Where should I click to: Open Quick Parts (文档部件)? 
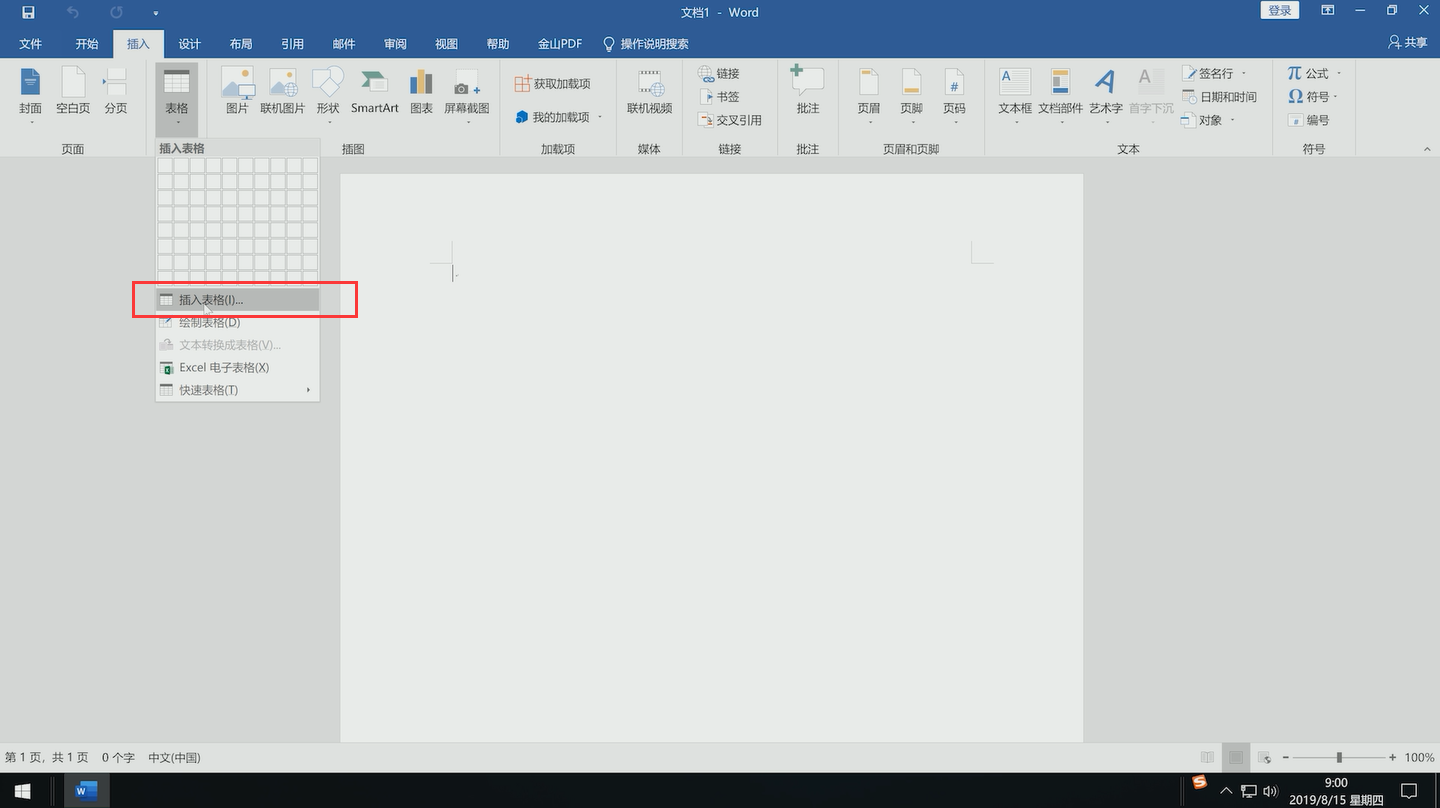pyautogui.click(x=1060, y=95)
